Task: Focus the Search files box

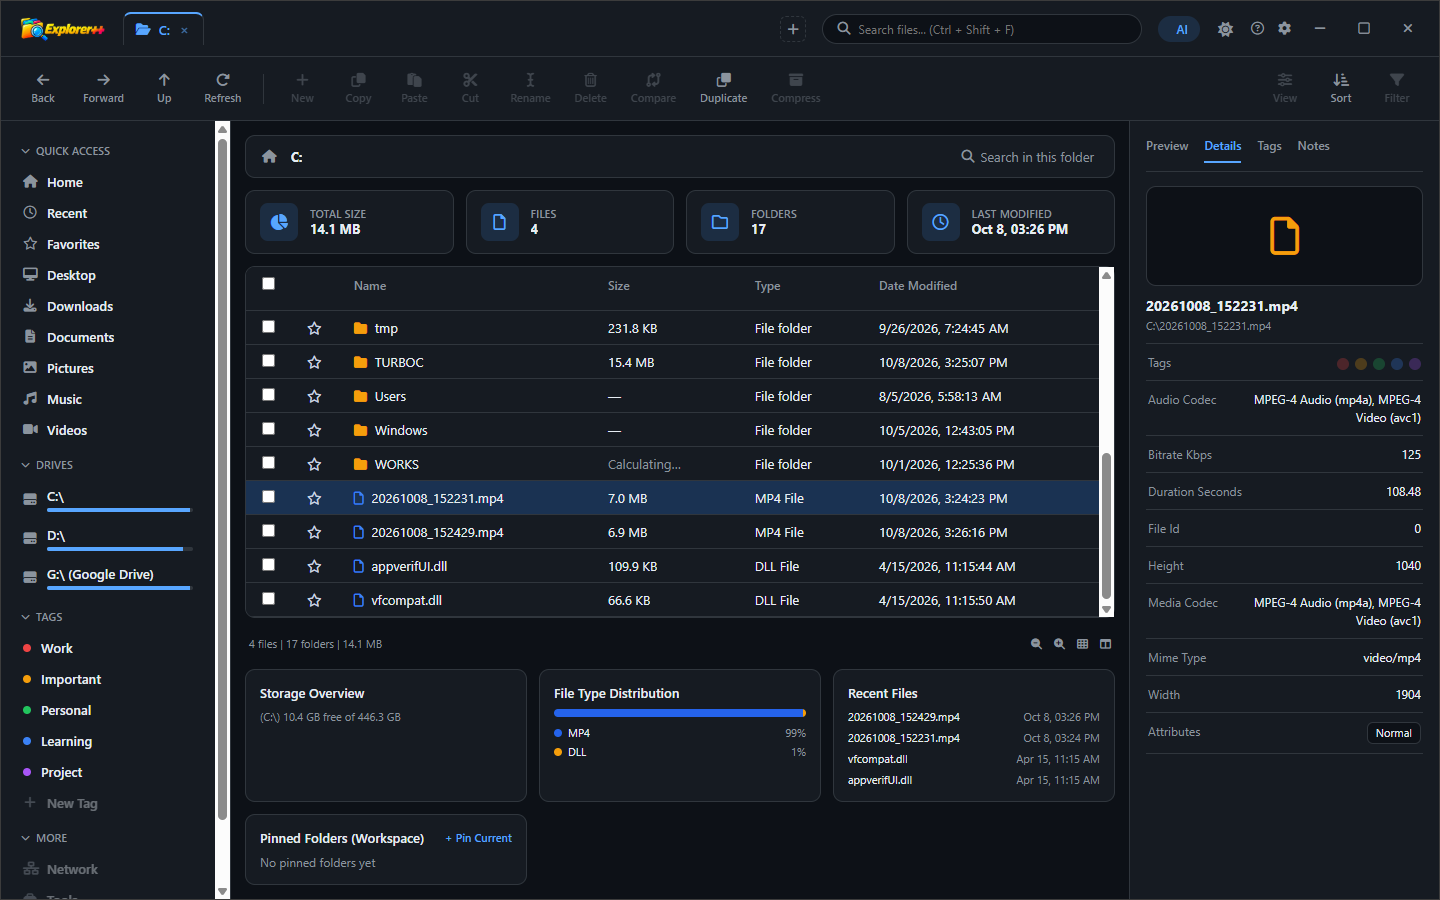Action: [982, 29]
